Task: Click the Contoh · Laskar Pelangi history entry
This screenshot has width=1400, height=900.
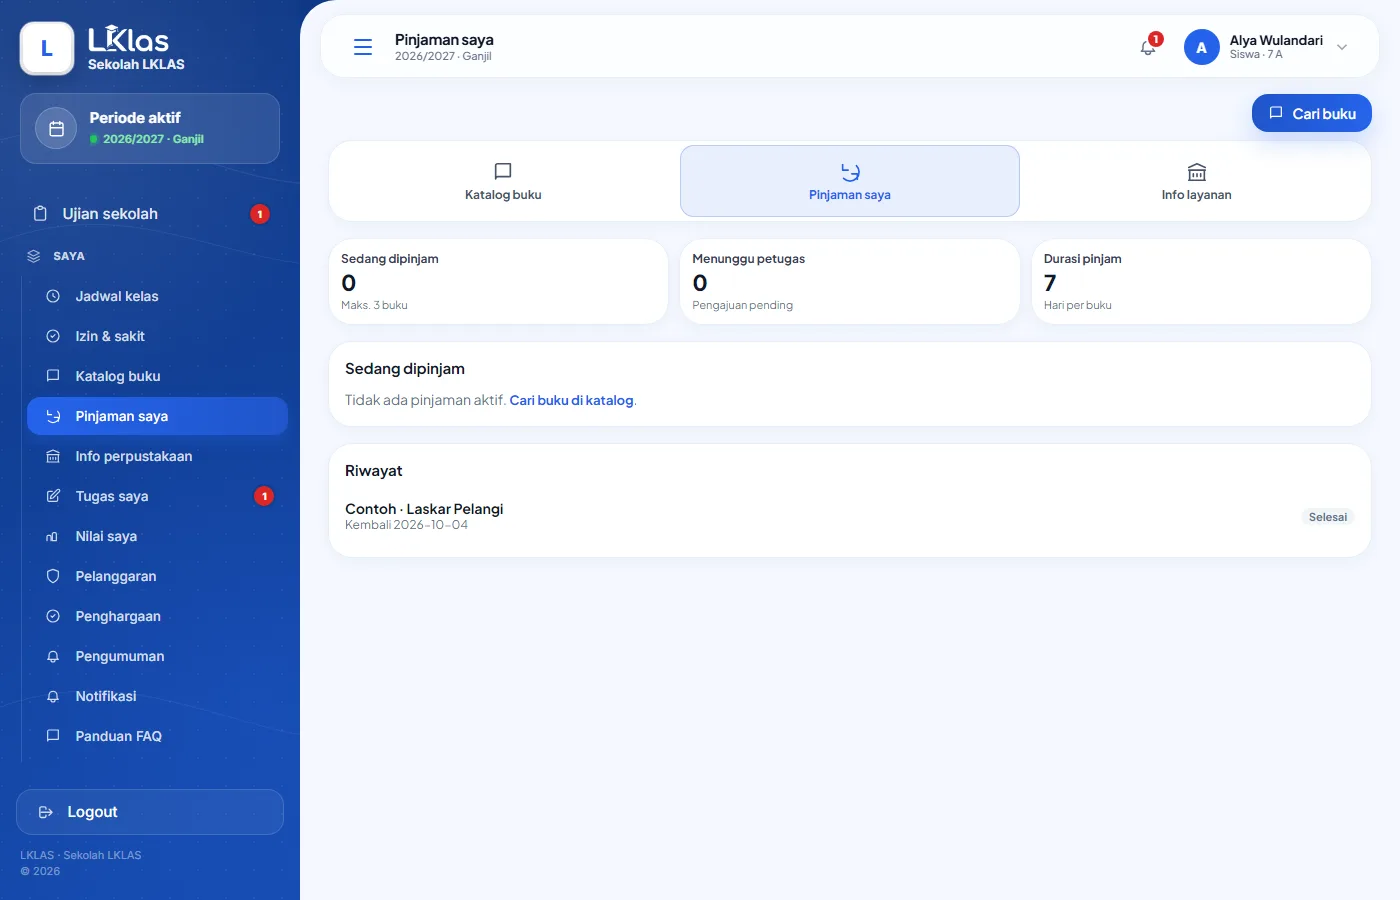Action: pyautogui.click(x=850, y=516)
